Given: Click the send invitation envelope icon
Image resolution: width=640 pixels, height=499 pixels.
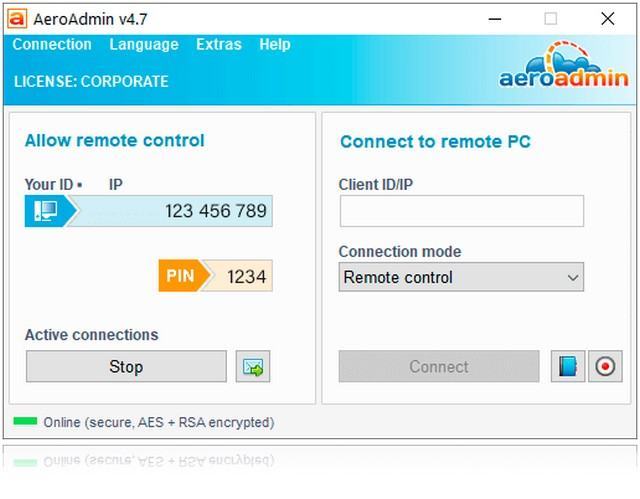Looking at the screenshot, I should pyautogui.click(x=253, y=366).
